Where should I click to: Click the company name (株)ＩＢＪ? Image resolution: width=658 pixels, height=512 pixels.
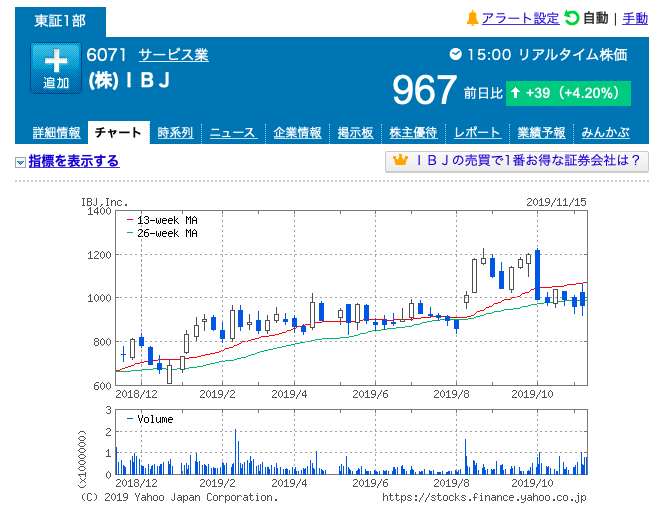click(x=129, y=80)
